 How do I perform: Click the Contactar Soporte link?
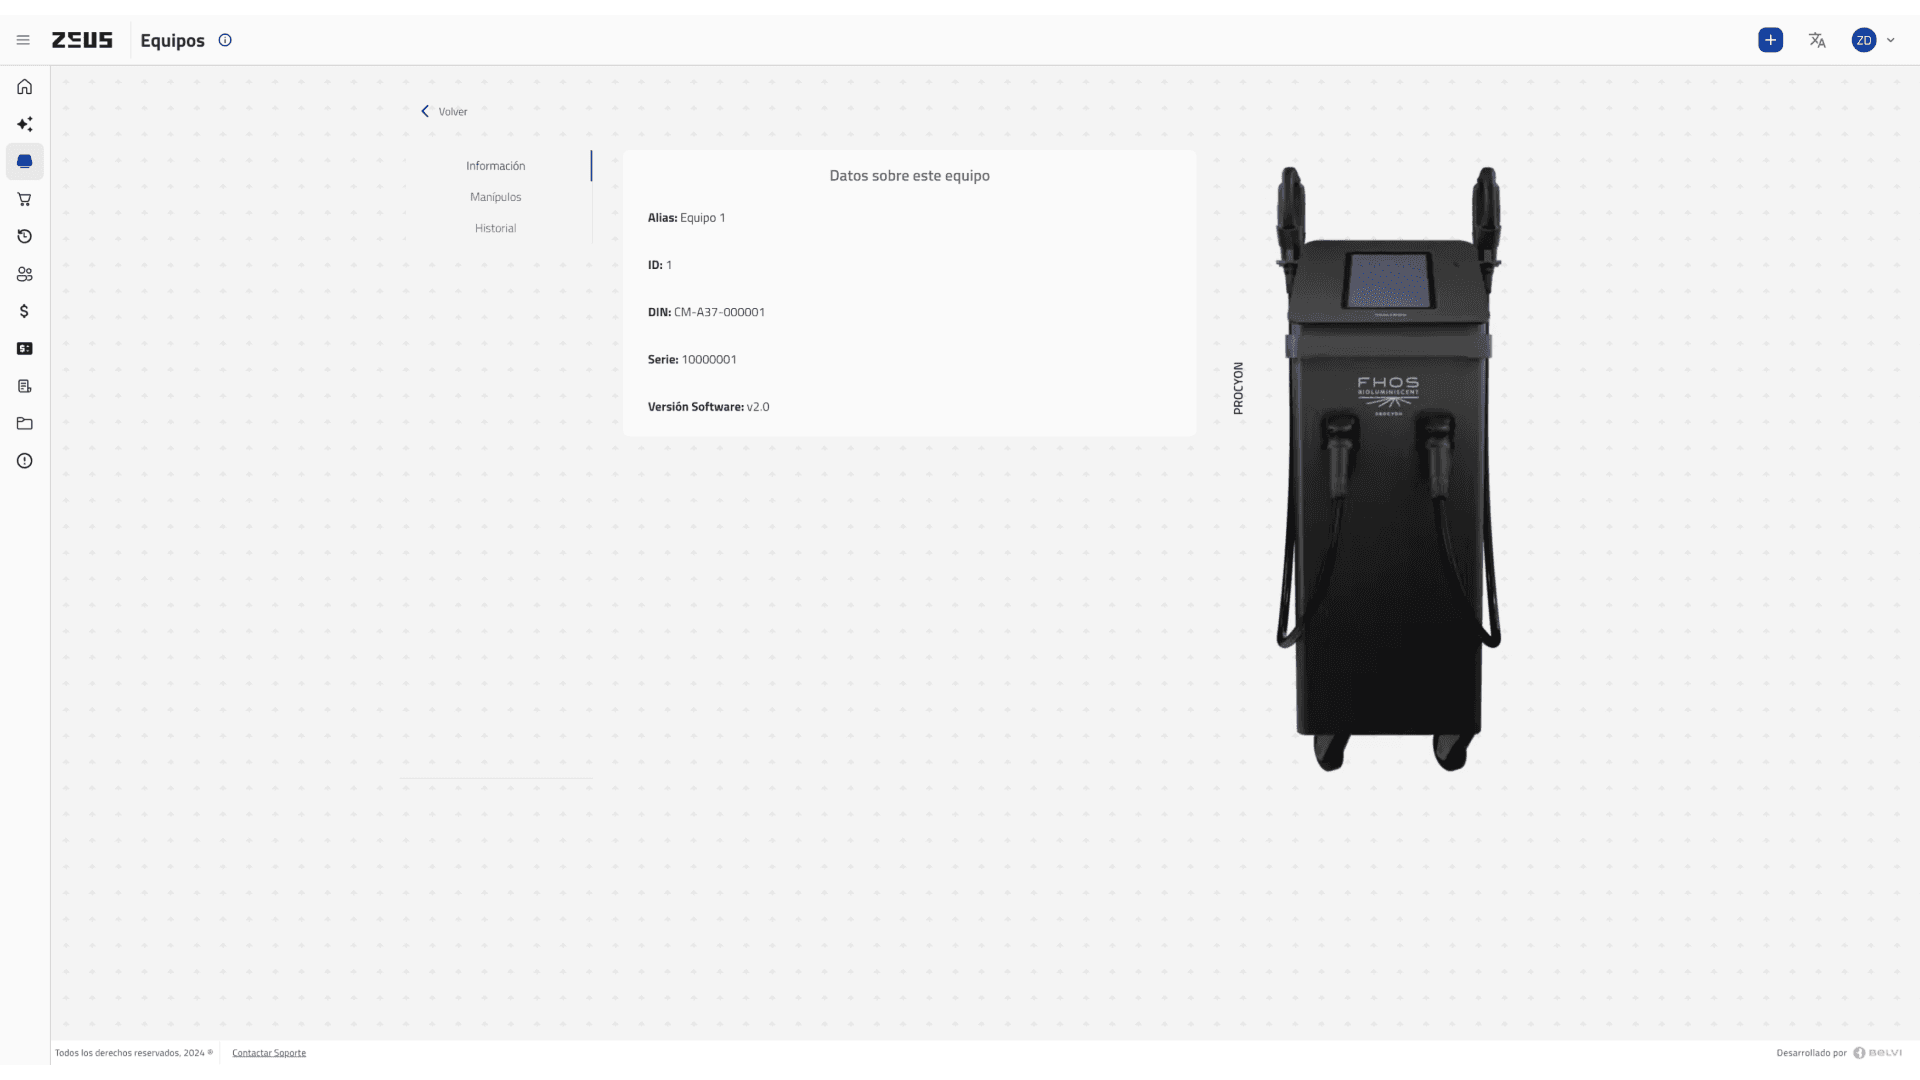click(269, 1052)
